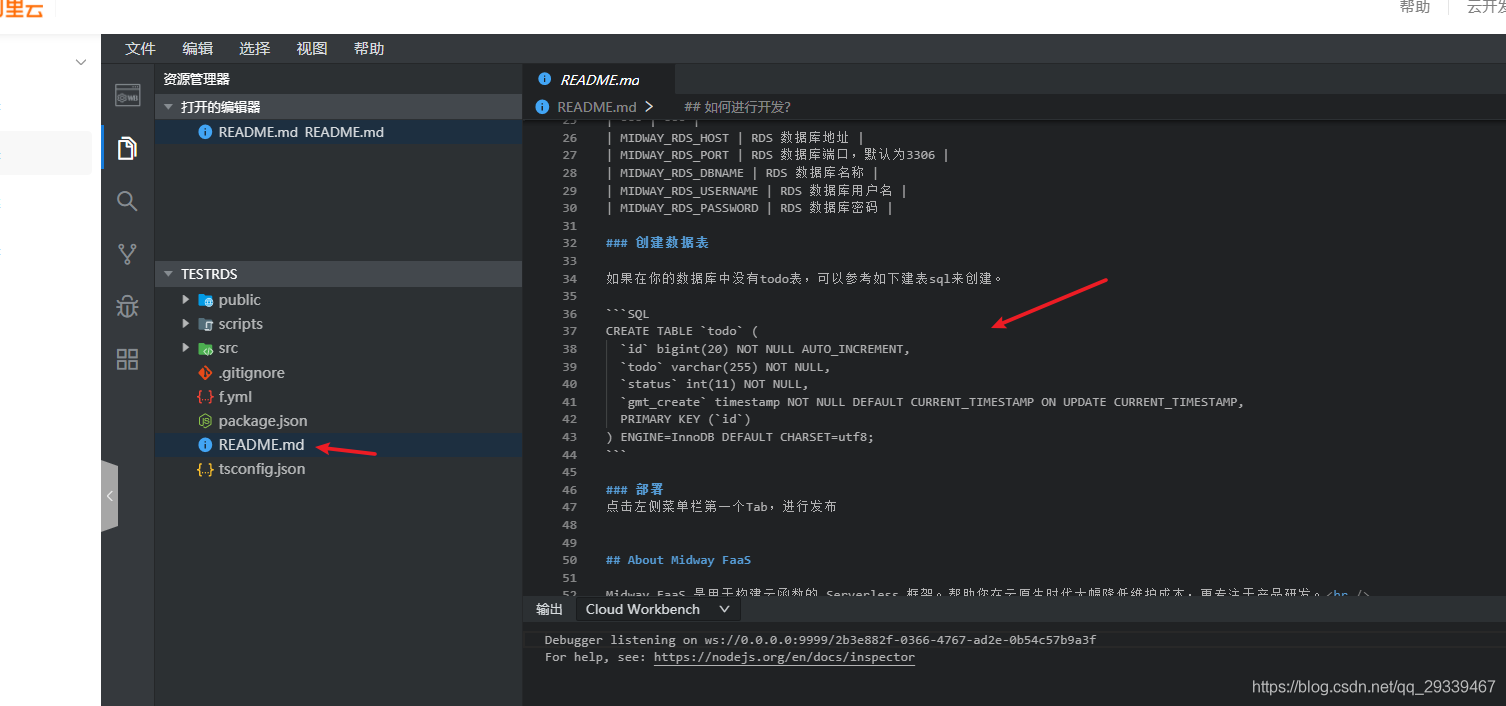1506x706 pixels.
Task: Click the top-left chevron dropdown in page sidebar
Action: pyautogui.click(x=81, y=62)
